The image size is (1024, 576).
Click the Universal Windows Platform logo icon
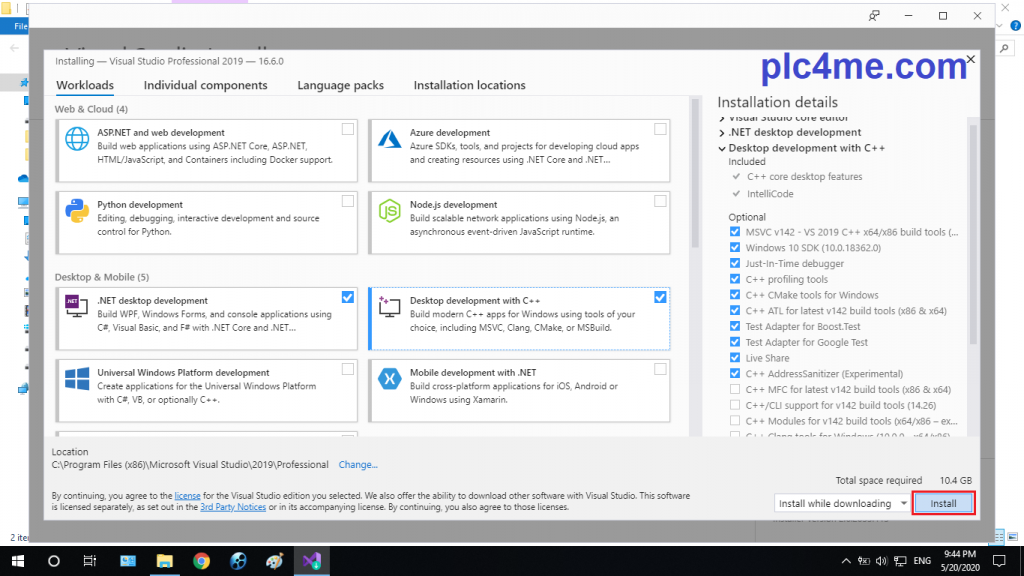77,379
